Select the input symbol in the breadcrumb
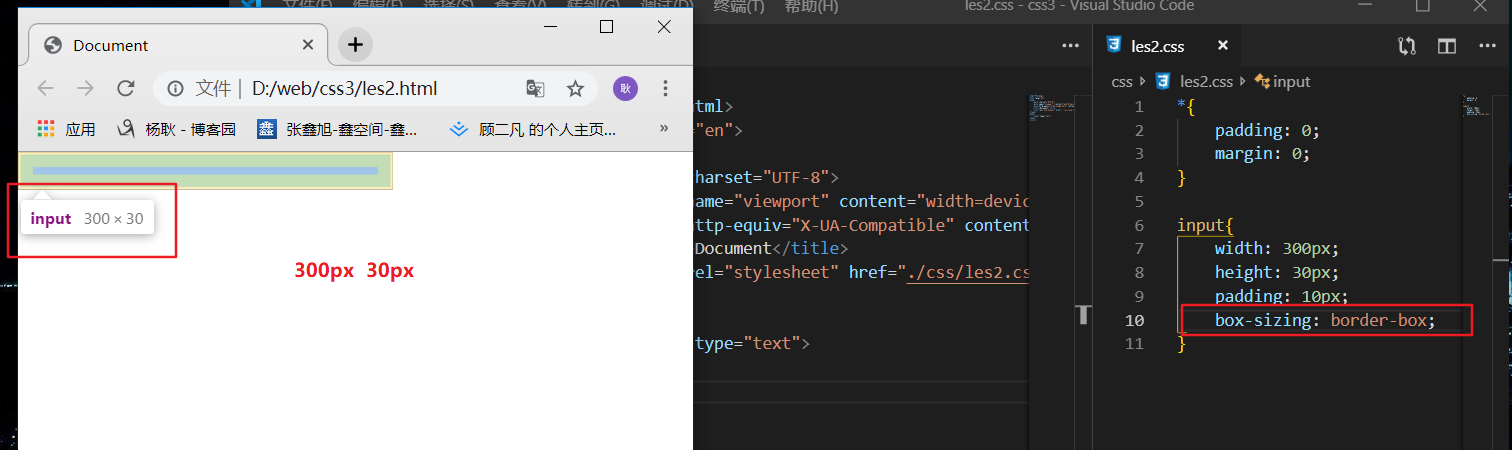 (1291, 82)
